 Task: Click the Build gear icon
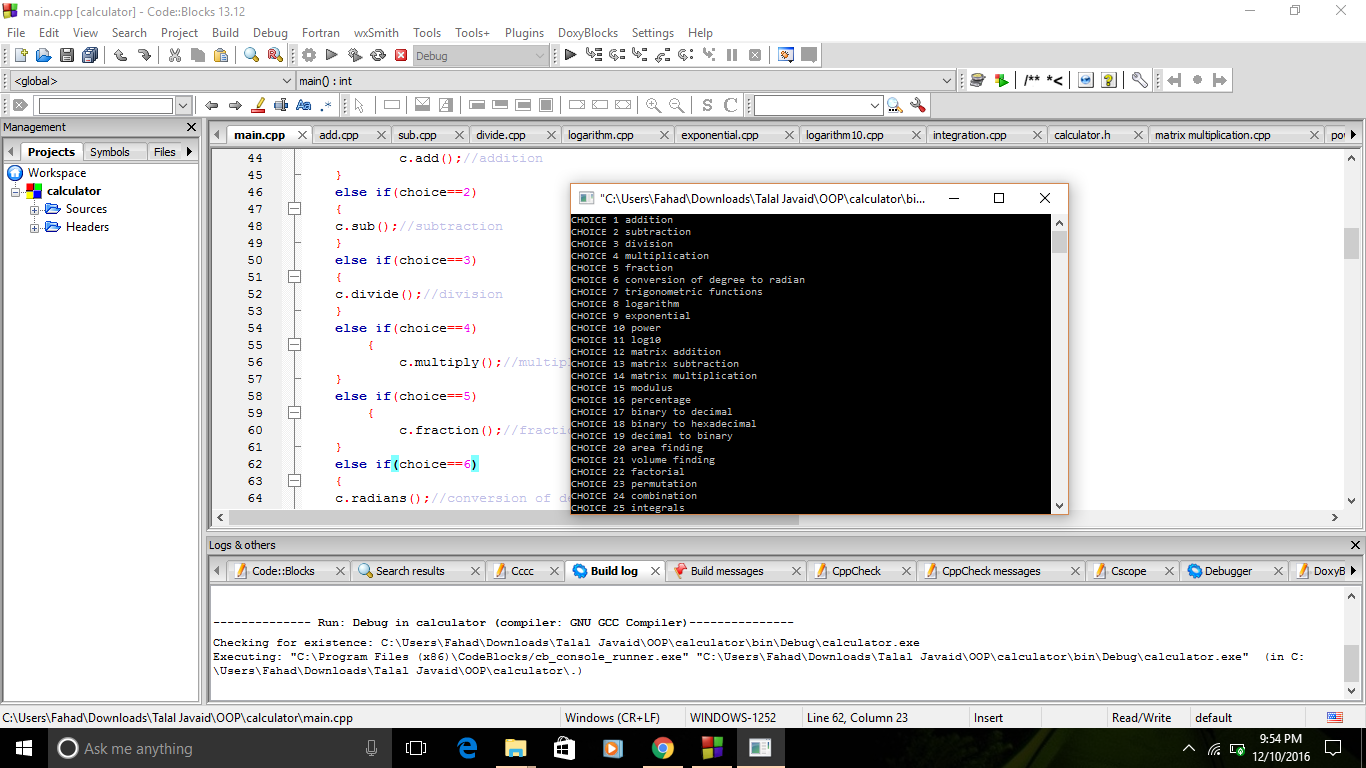[x=309, y=56]
